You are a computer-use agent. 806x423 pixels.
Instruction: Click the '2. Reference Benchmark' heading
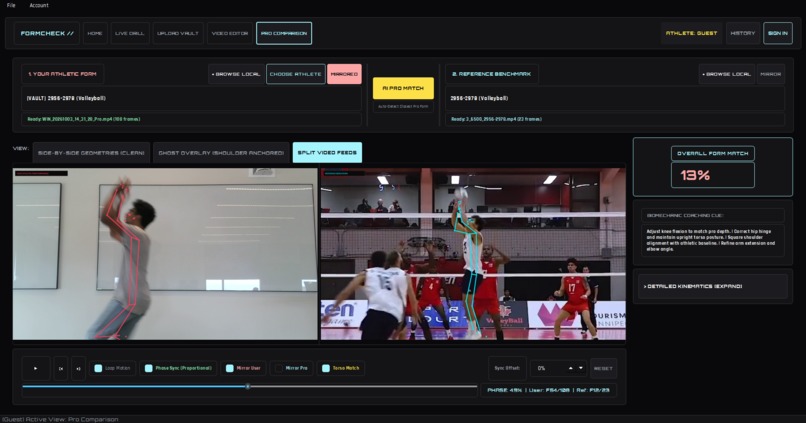click(x=491, y=74)
